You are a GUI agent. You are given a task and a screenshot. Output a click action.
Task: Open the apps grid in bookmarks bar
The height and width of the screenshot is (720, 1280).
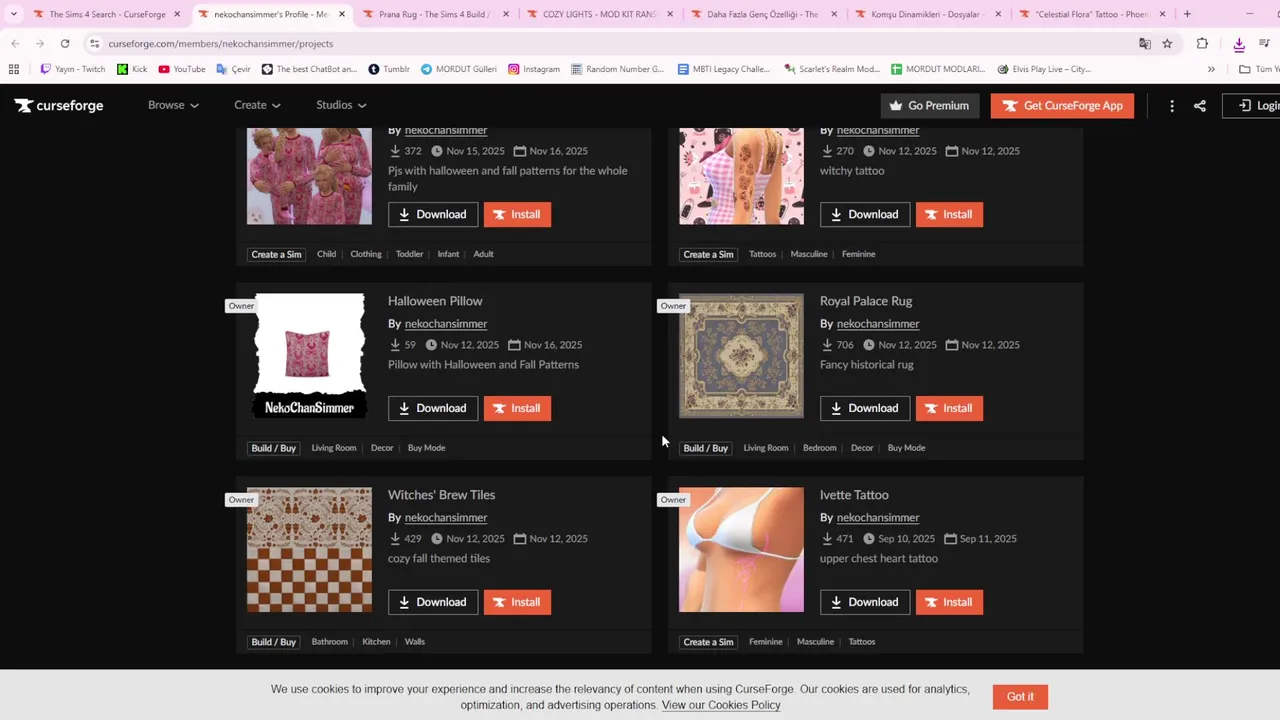coord(13,69)
